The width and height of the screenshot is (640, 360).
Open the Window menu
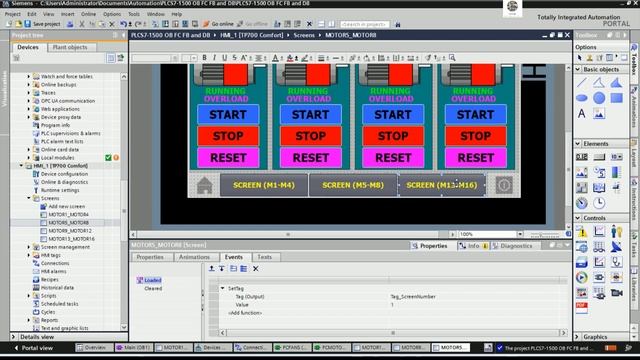coord(156,14)
